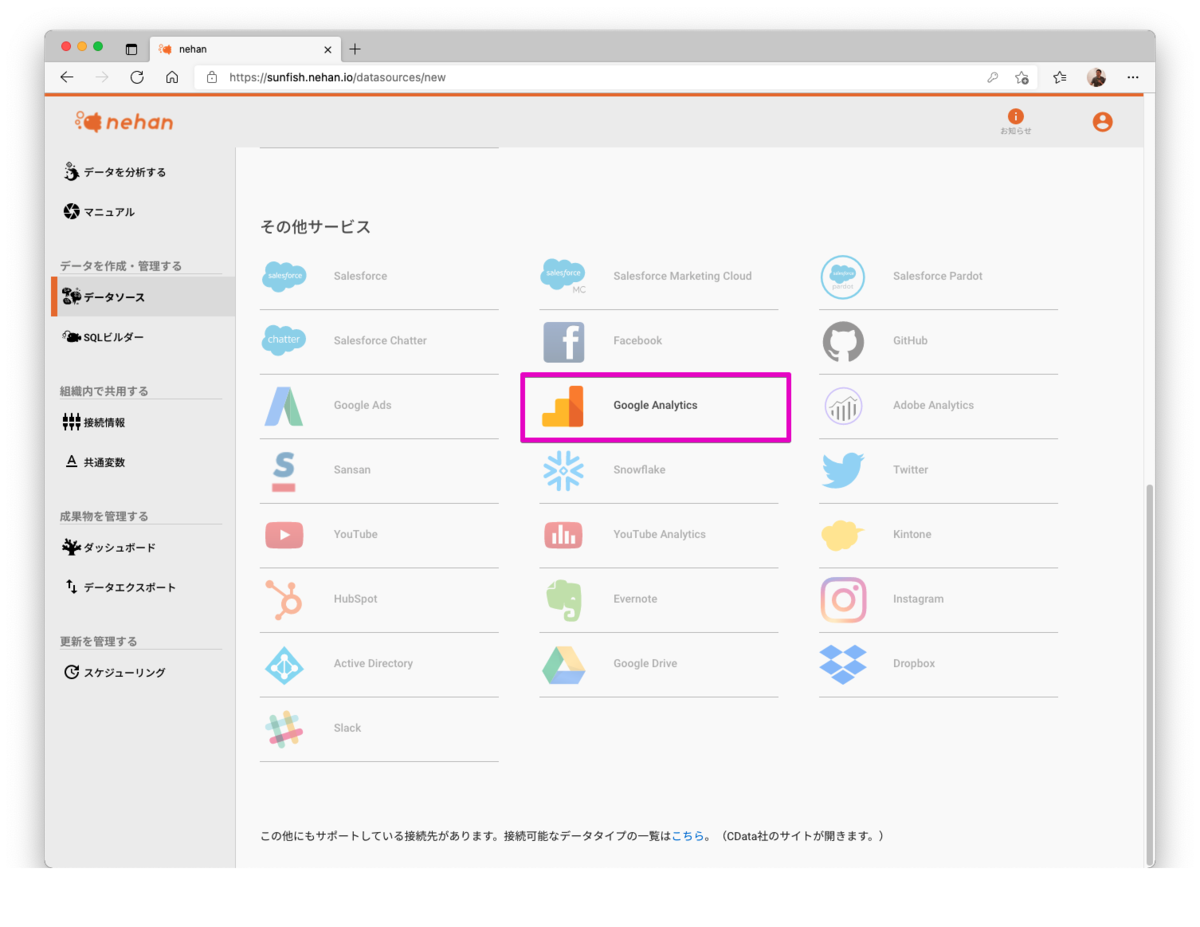
Task: Click the Instagram camera icon
Action: 843,600
